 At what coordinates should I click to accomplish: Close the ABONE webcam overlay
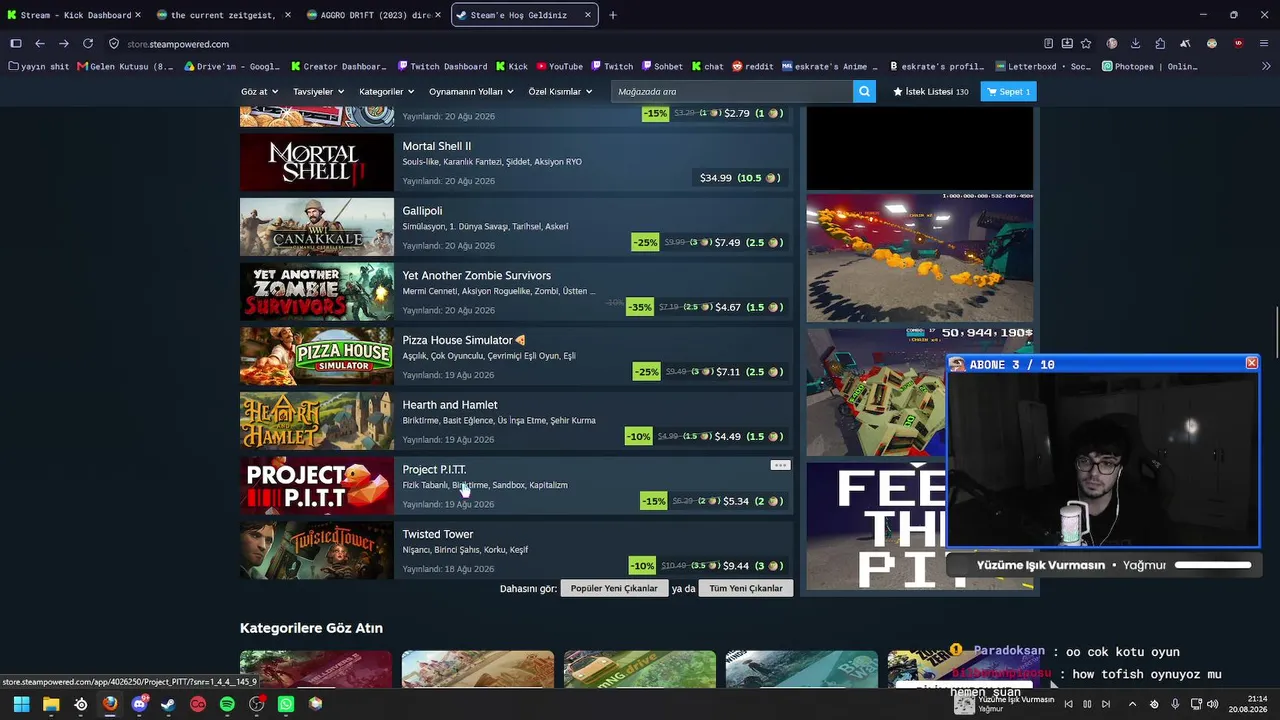(x=1251, y=363)
